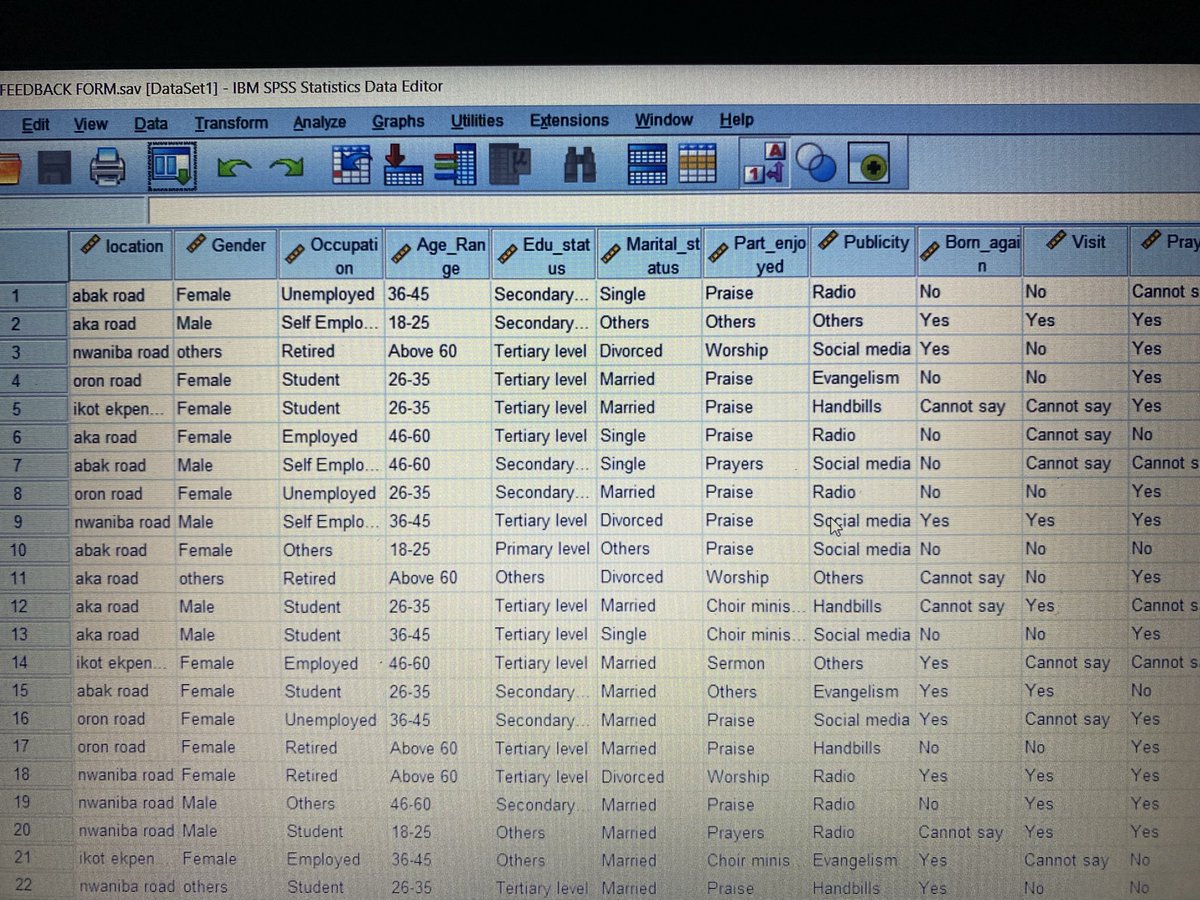Click 'Evangelism' cell in row 15
This screenshot has width=1200, height=900.
pos(863,691)
